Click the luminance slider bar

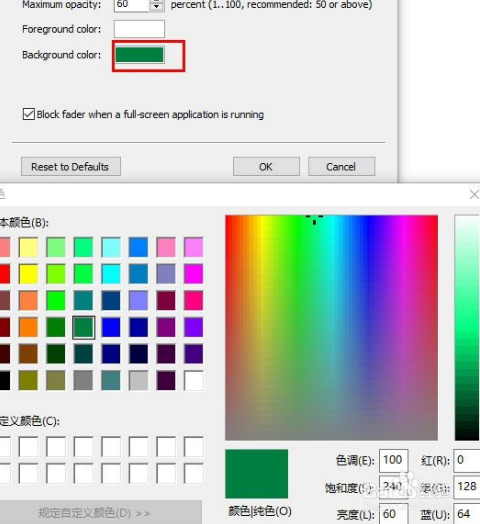pyautogui.click(x=467, y=328)
